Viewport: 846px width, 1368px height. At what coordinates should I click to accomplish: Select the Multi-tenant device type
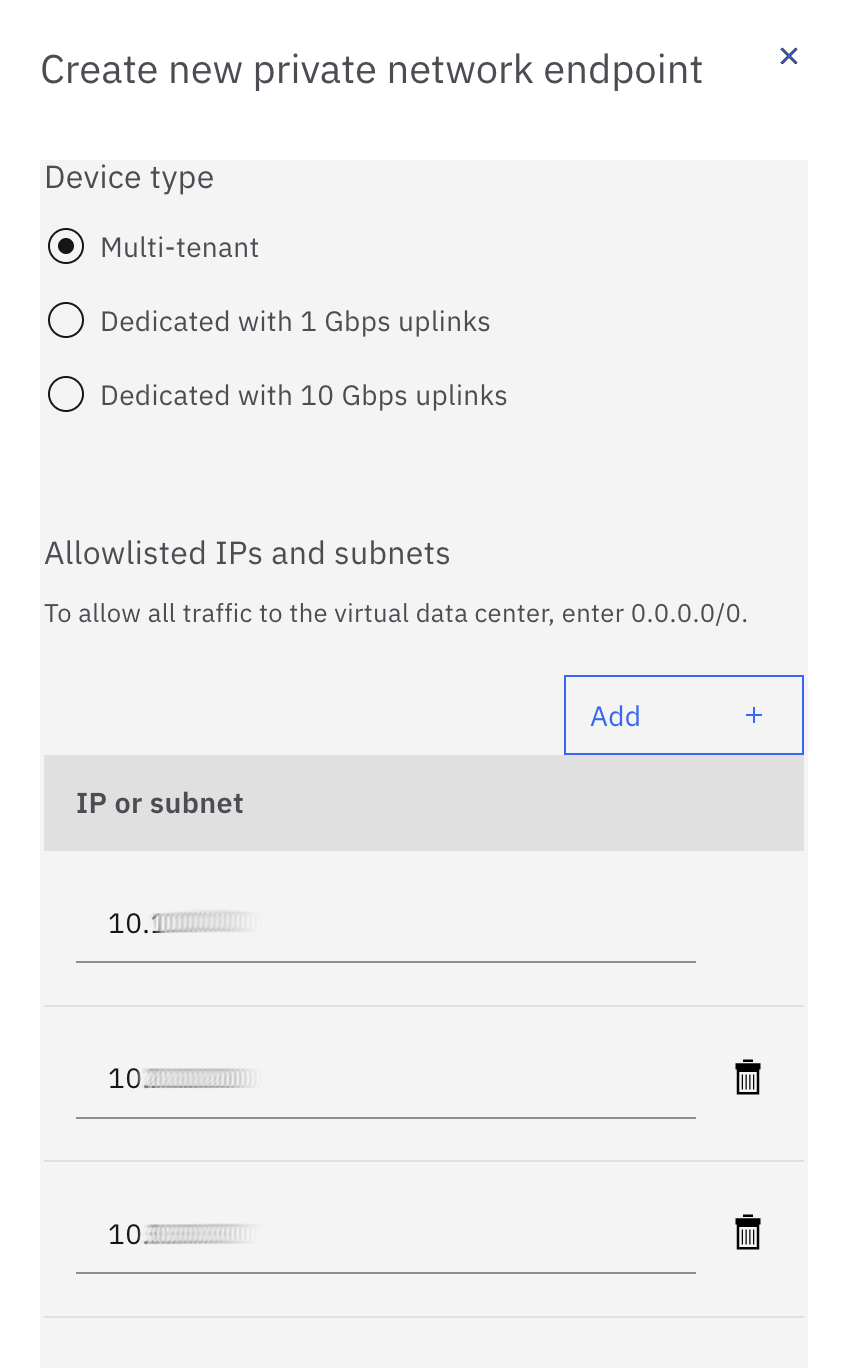66,247
